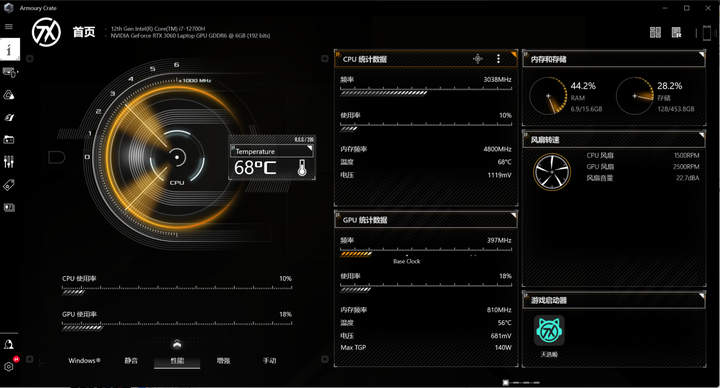Switch to 增强 turbo mode
Screen dimensions: 720x388
click(223, 360)
